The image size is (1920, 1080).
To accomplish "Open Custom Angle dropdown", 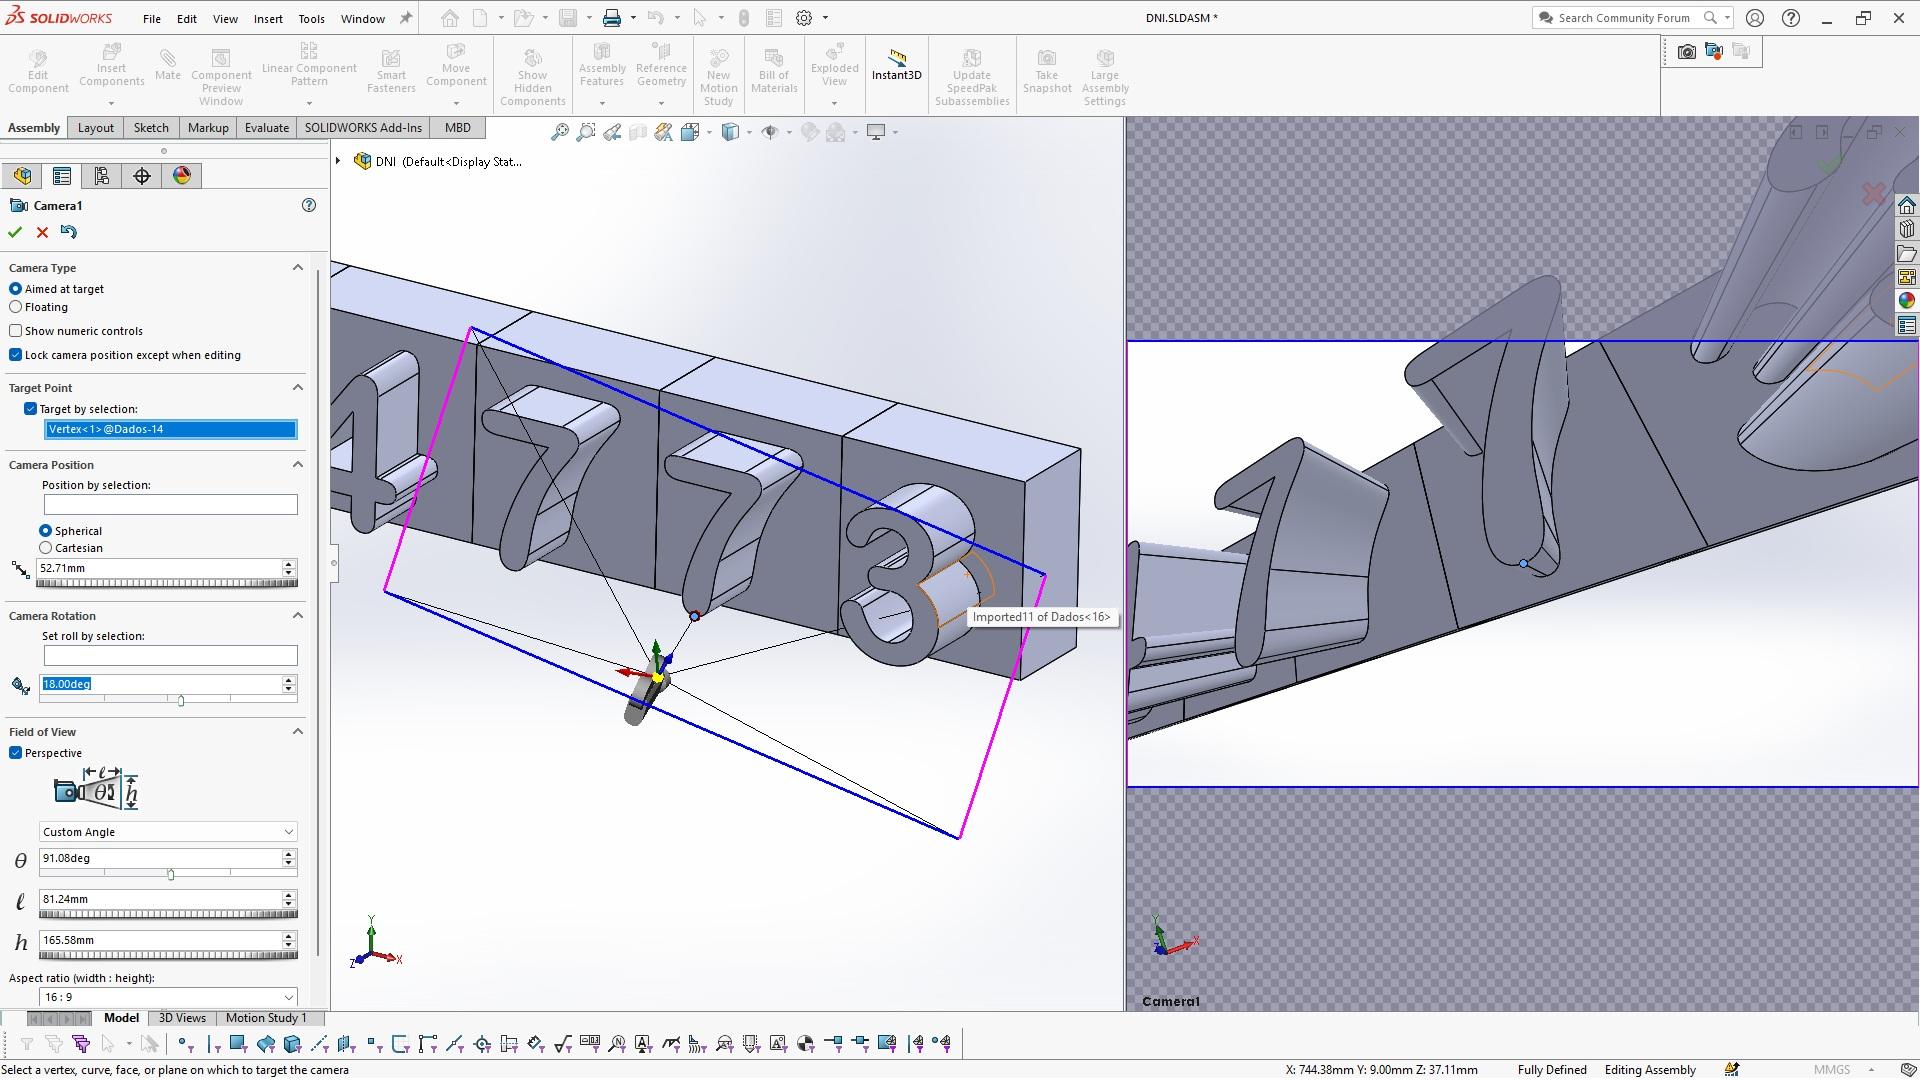I will pyautogui.click(x=168, y=832).
